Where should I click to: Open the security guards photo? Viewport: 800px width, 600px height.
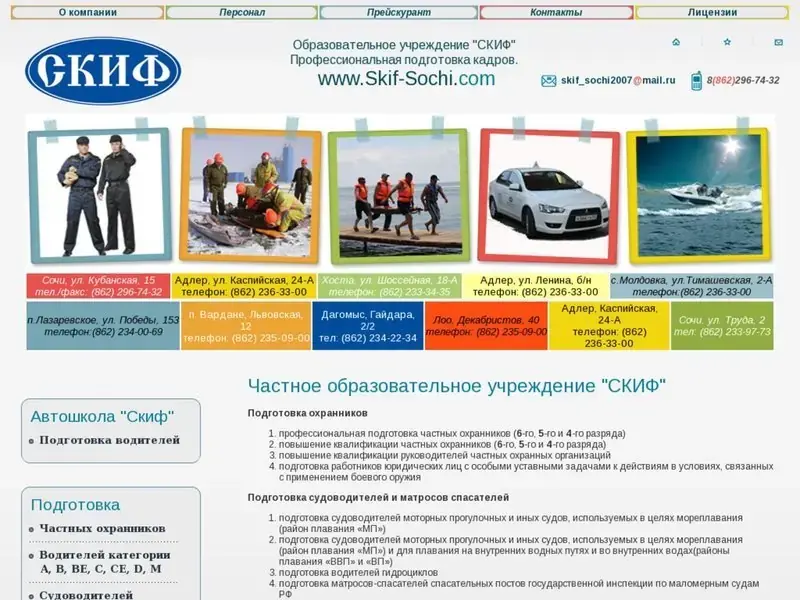100,194
